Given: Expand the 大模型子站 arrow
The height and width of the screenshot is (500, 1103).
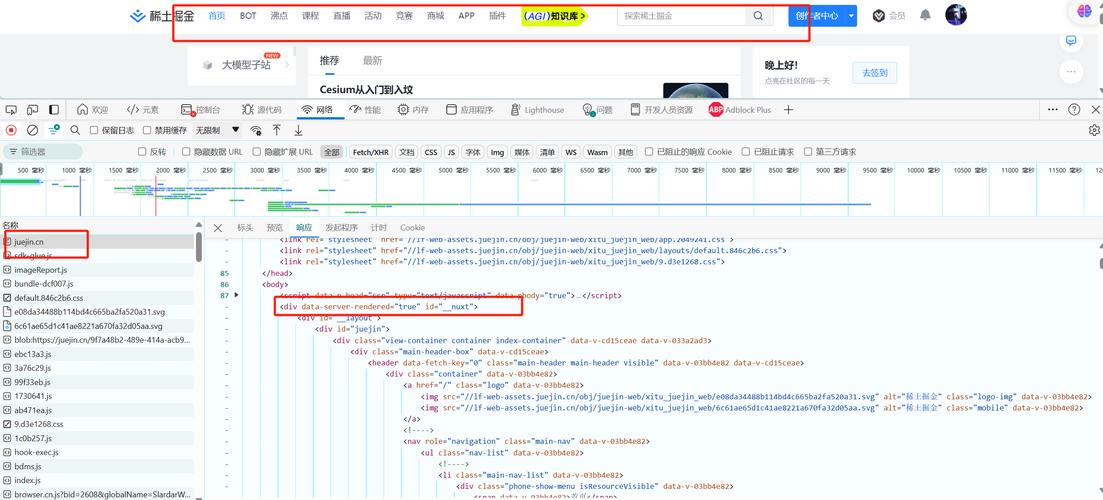Looking at the screenshot, I should tap(288, 65).
